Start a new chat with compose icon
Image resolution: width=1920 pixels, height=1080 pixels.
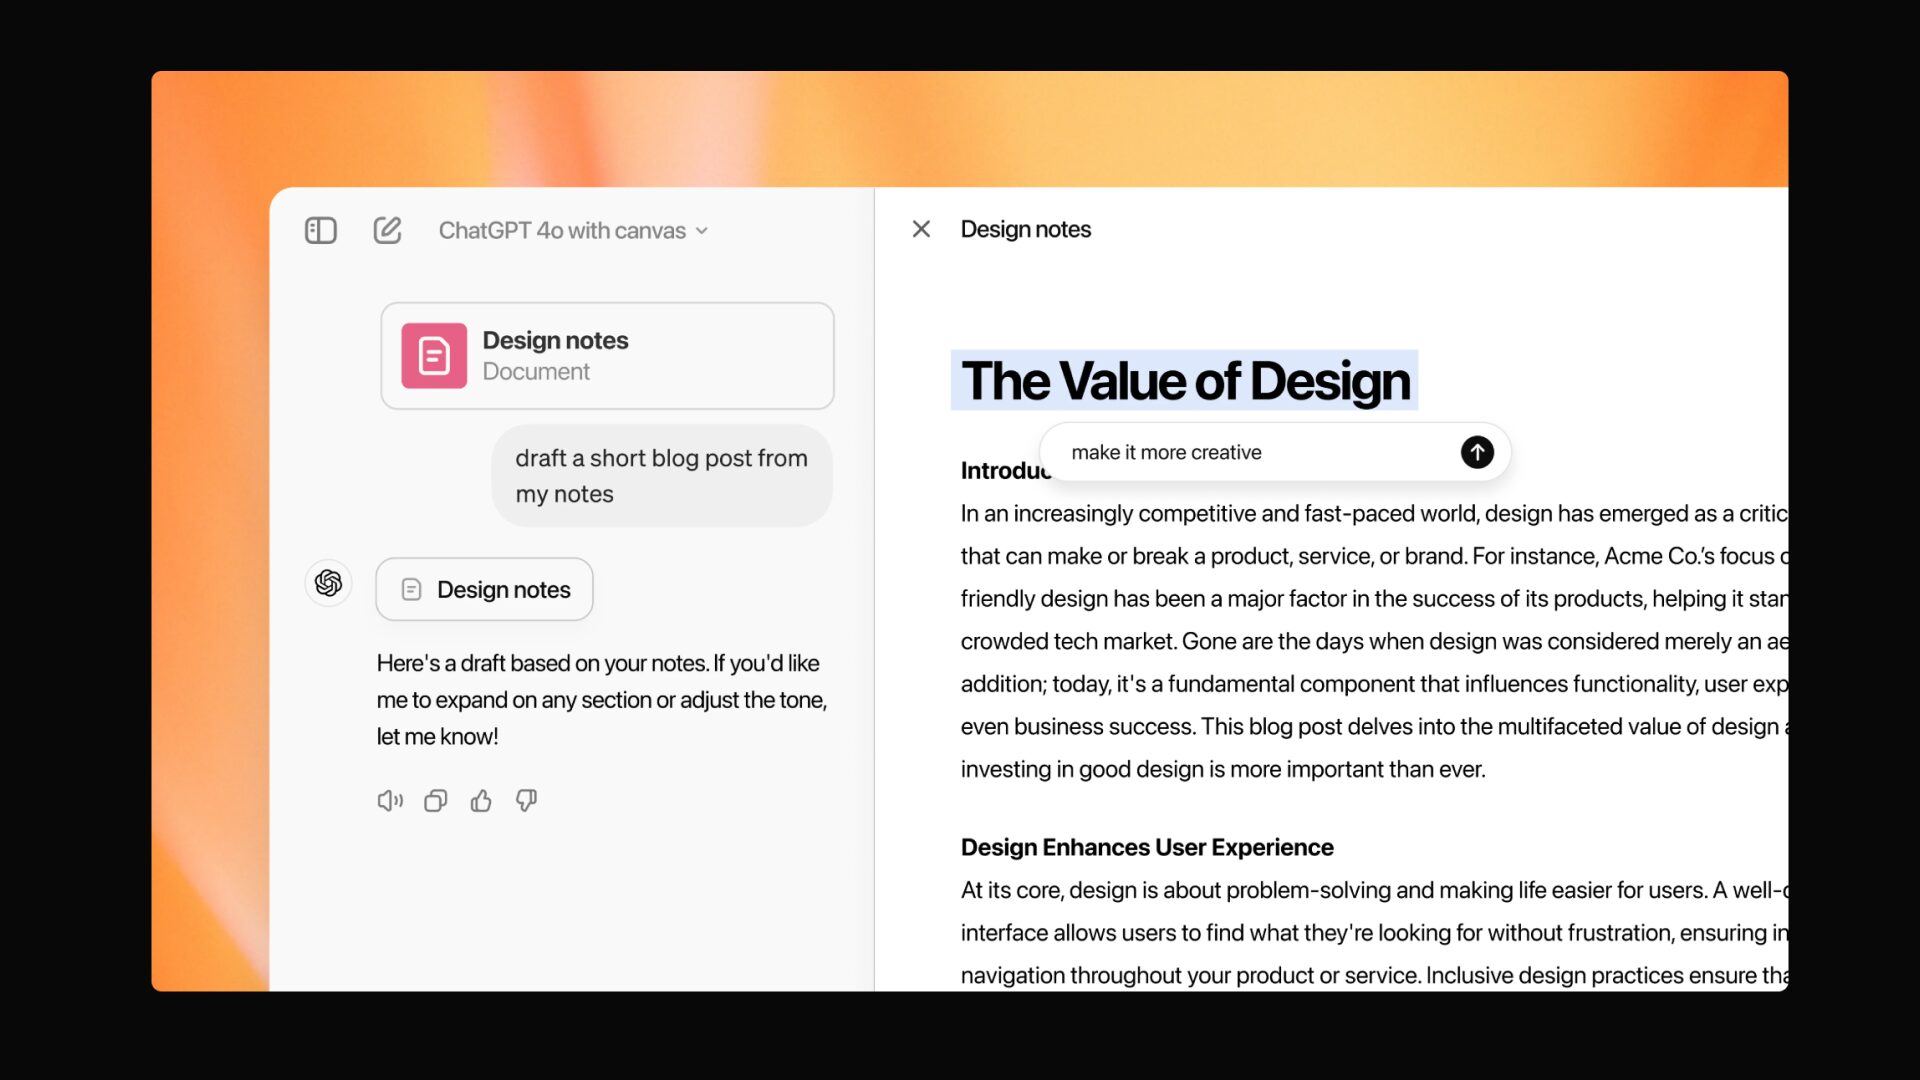click(x=387, y=231)
